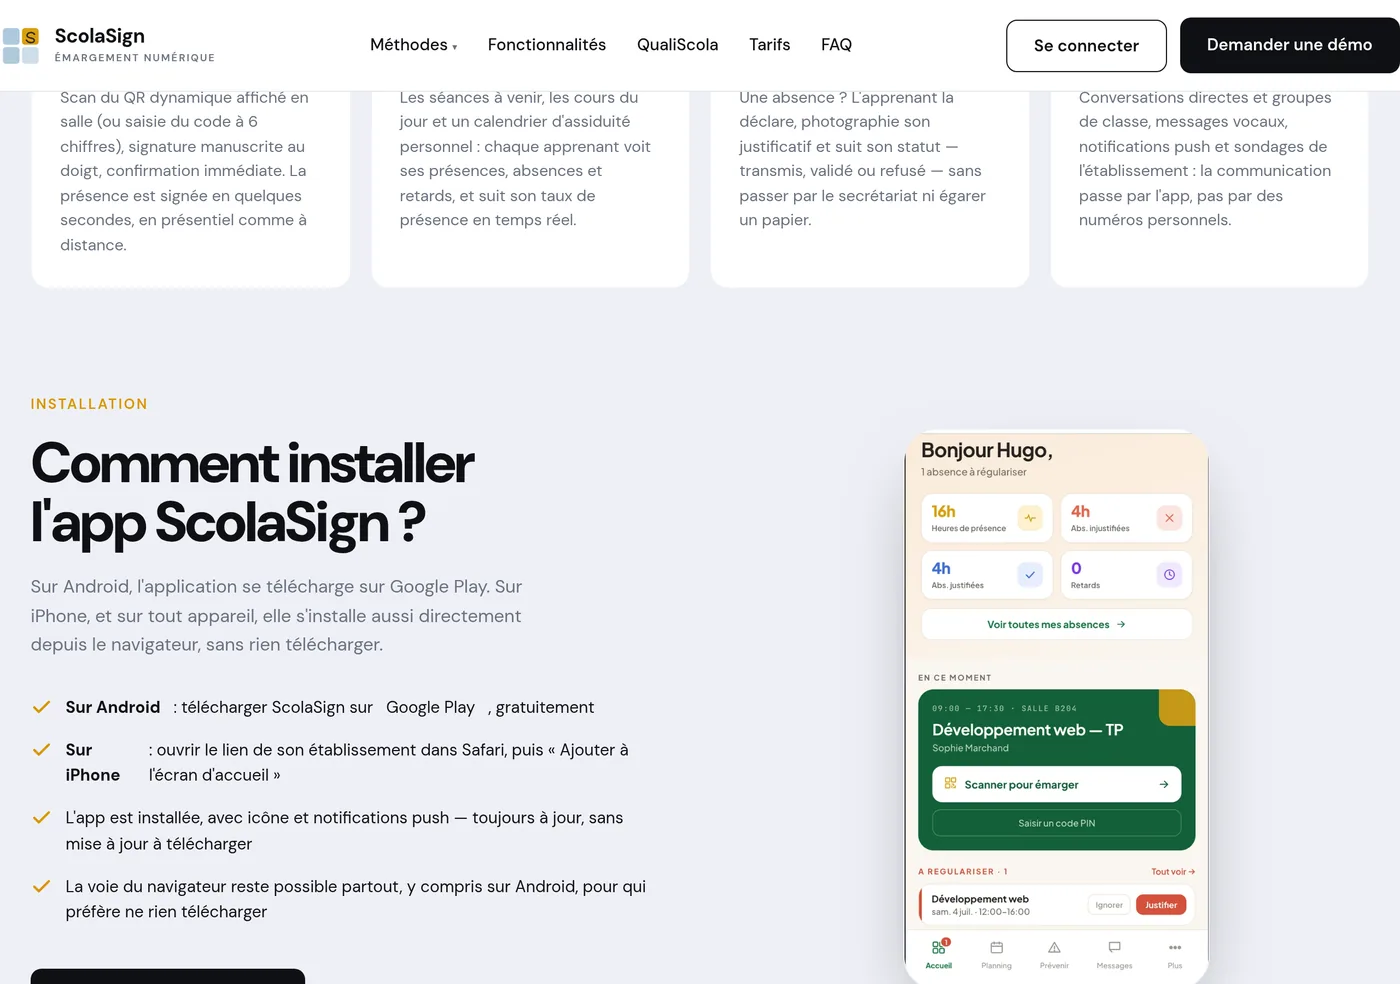Click Demander une démo button

(1289, 45)
